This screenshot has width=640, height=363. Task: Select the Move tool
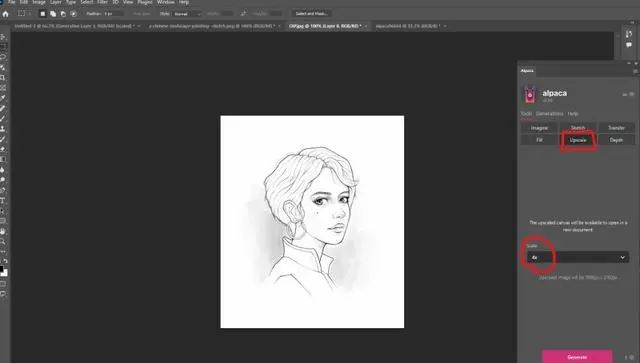[x=3, y=37]
